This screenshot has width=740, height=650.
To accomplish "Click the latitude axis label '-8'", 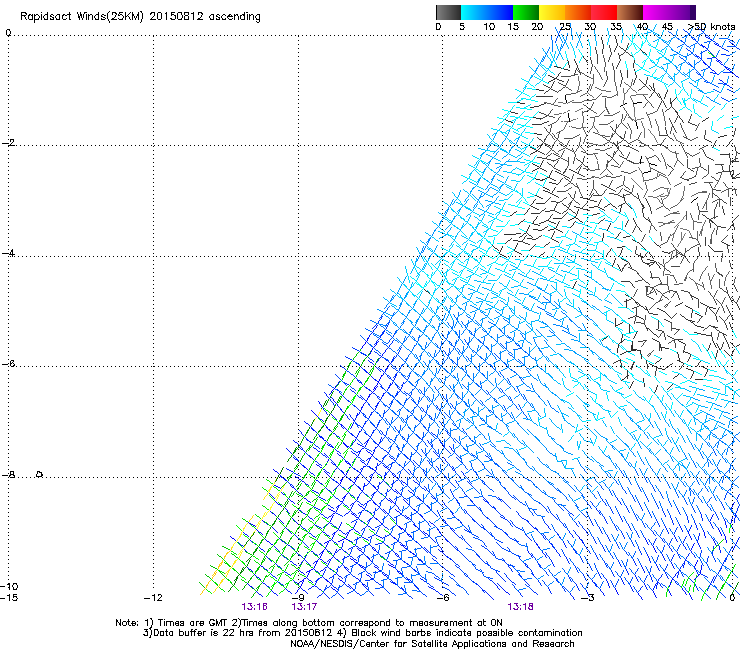I will tap(8, 475).
